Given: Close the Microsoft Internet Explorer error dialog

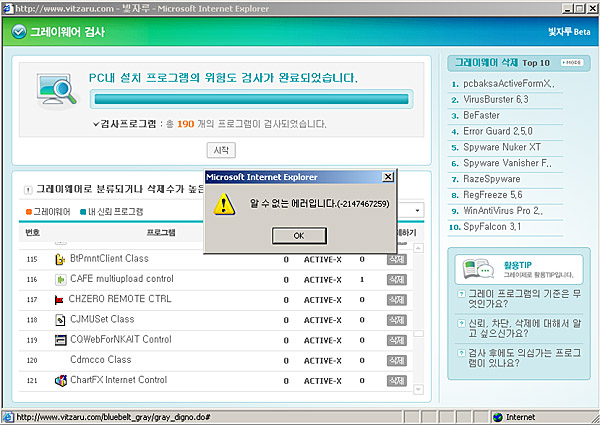Looking at the screenshot, I should [388, 177].
